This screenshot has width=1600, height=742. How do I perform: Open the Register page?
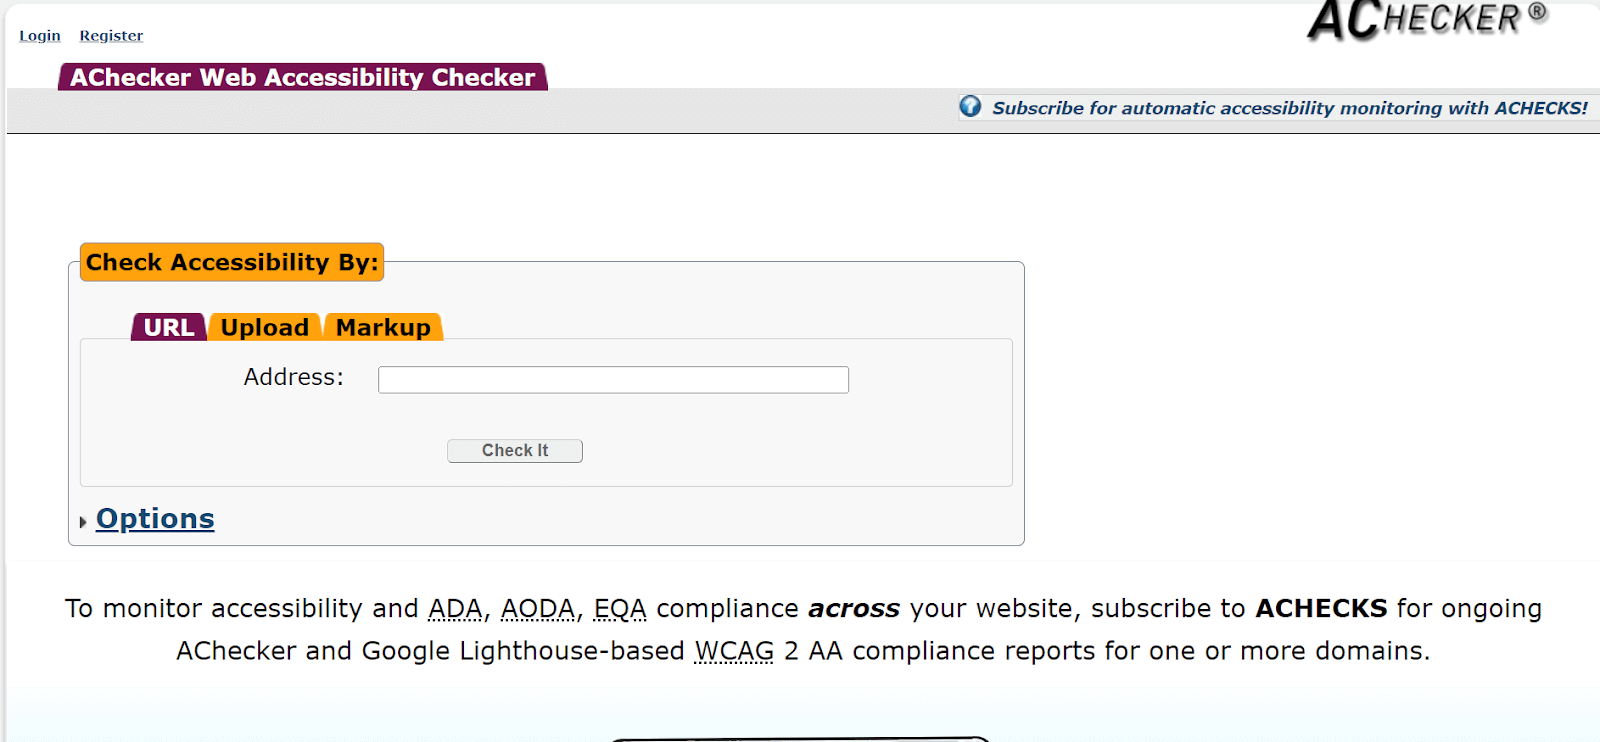(110, 35)
